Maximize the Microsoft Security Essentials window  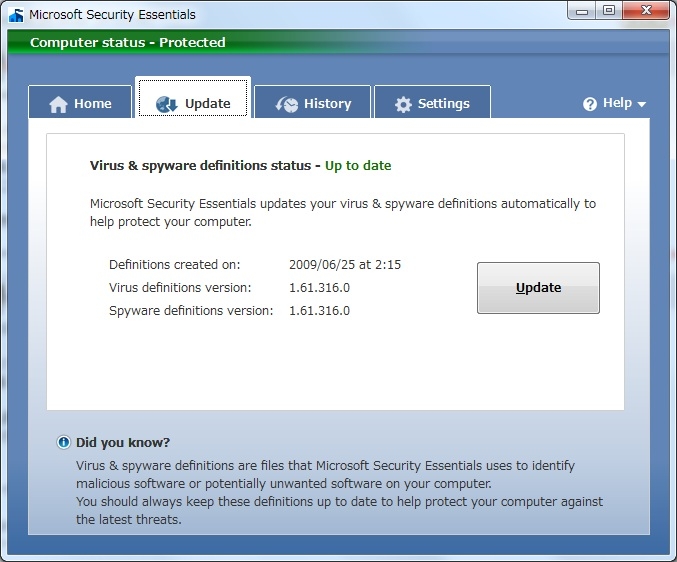click(609, 11)
